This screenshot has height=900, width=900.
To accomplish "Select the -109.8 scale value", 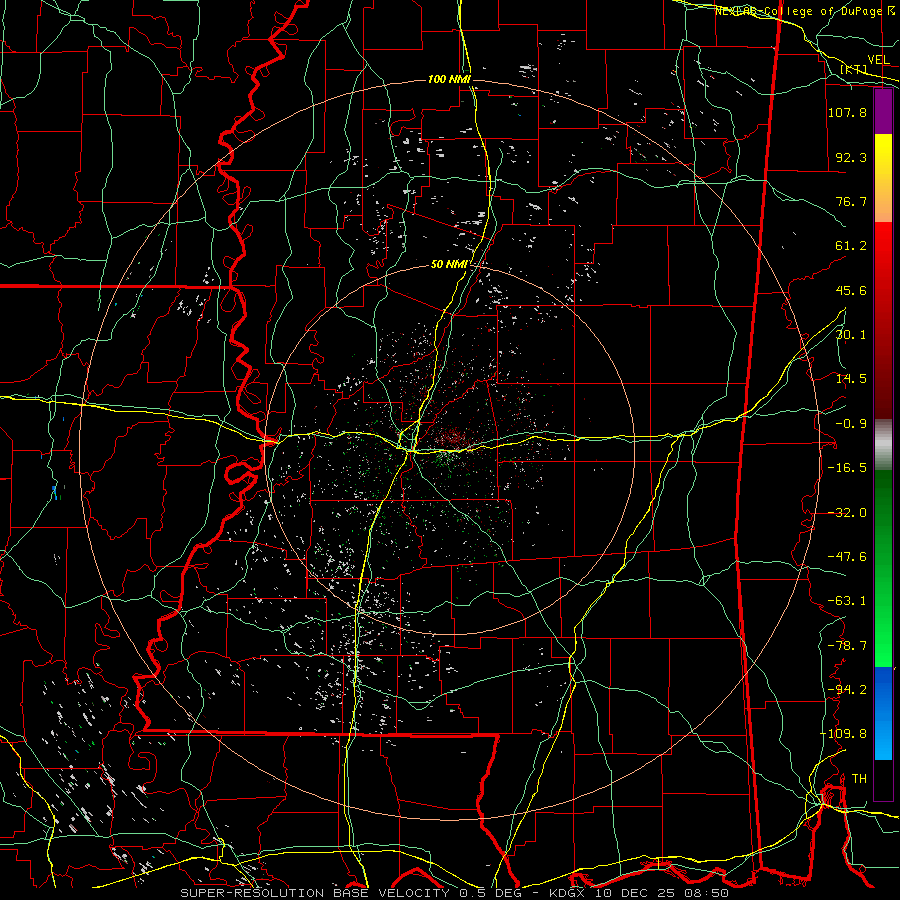I will (843, 734).
